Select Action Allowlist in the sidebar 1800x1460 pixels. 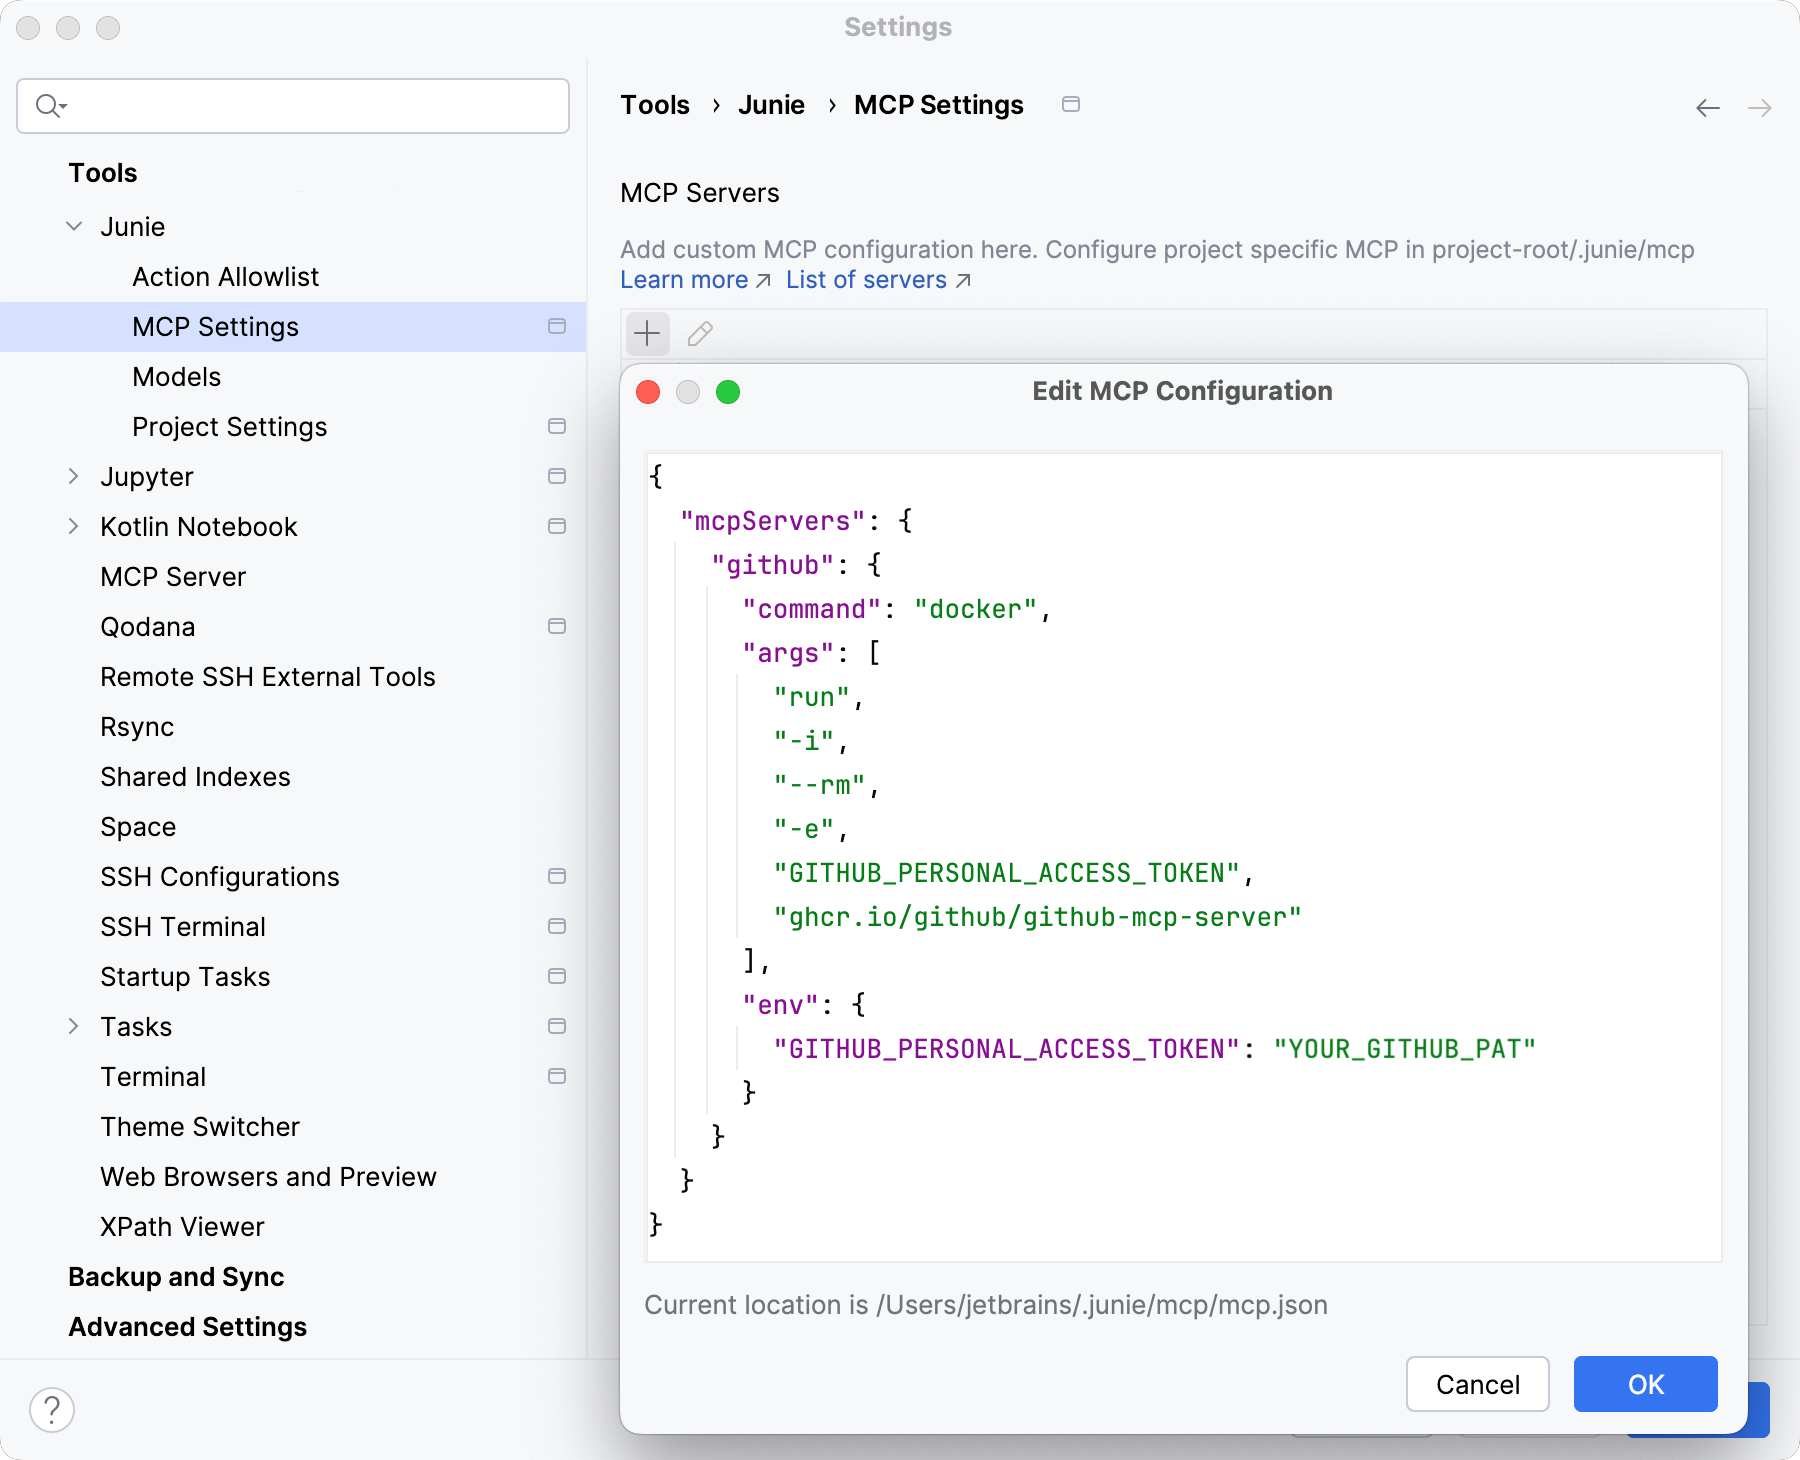coord(225,277)
